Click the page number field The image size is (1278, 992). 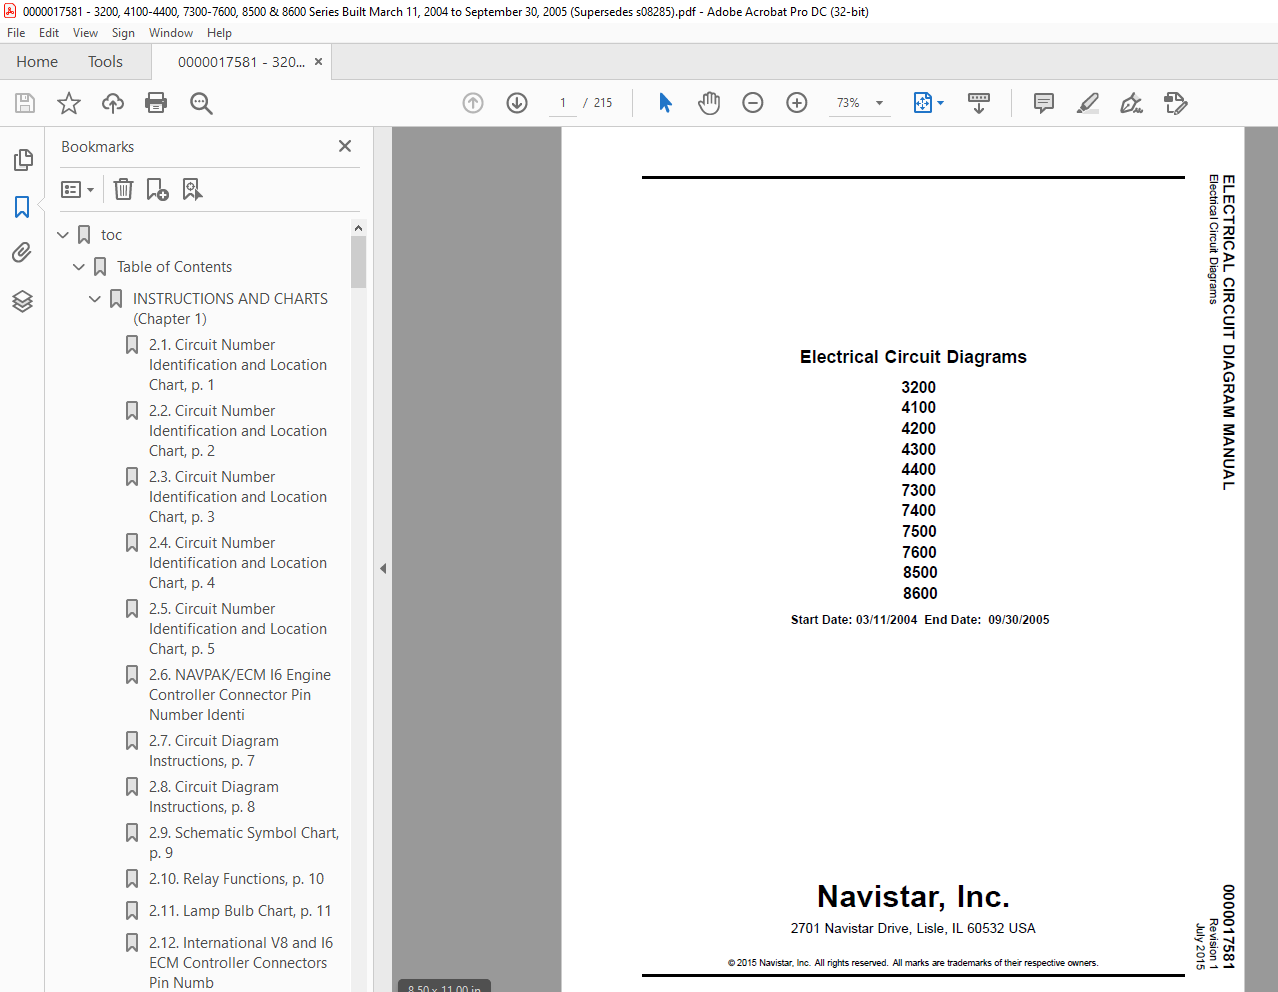pyautogui.click(x=563, y=103)
